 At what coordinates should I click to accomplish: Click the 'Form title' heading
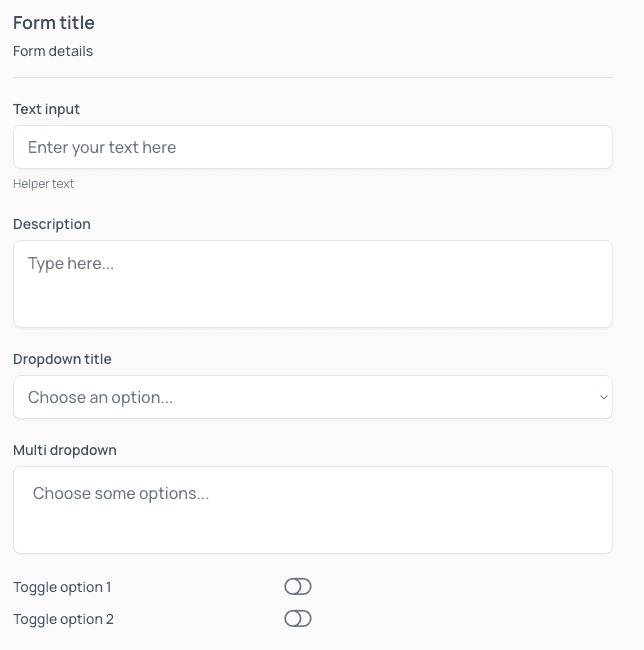[x=54, y=22]
